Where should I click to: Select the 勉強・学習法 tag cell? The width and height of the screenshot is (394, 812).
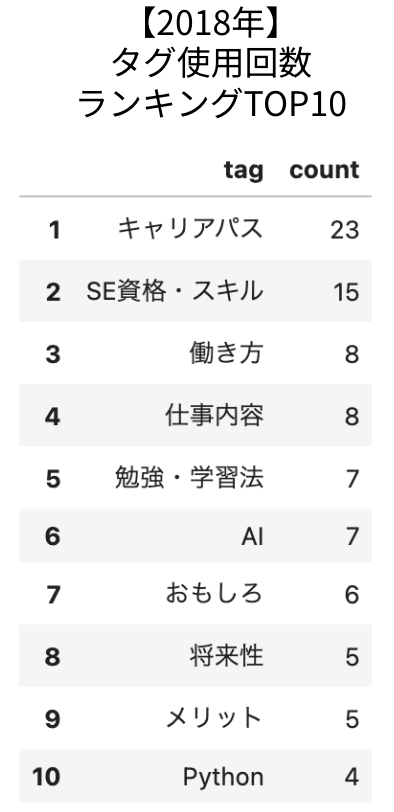pos(189,477)
